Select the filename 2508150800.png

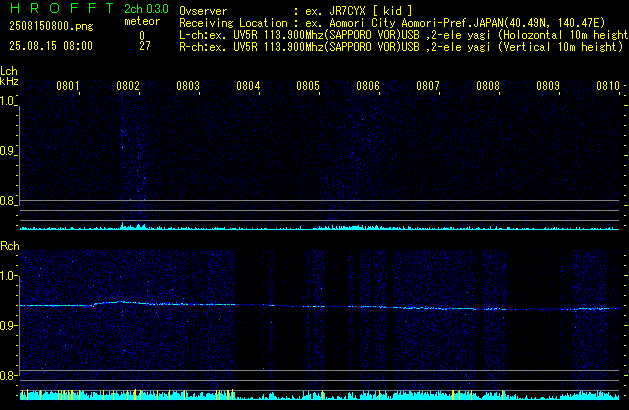(51, 26)
